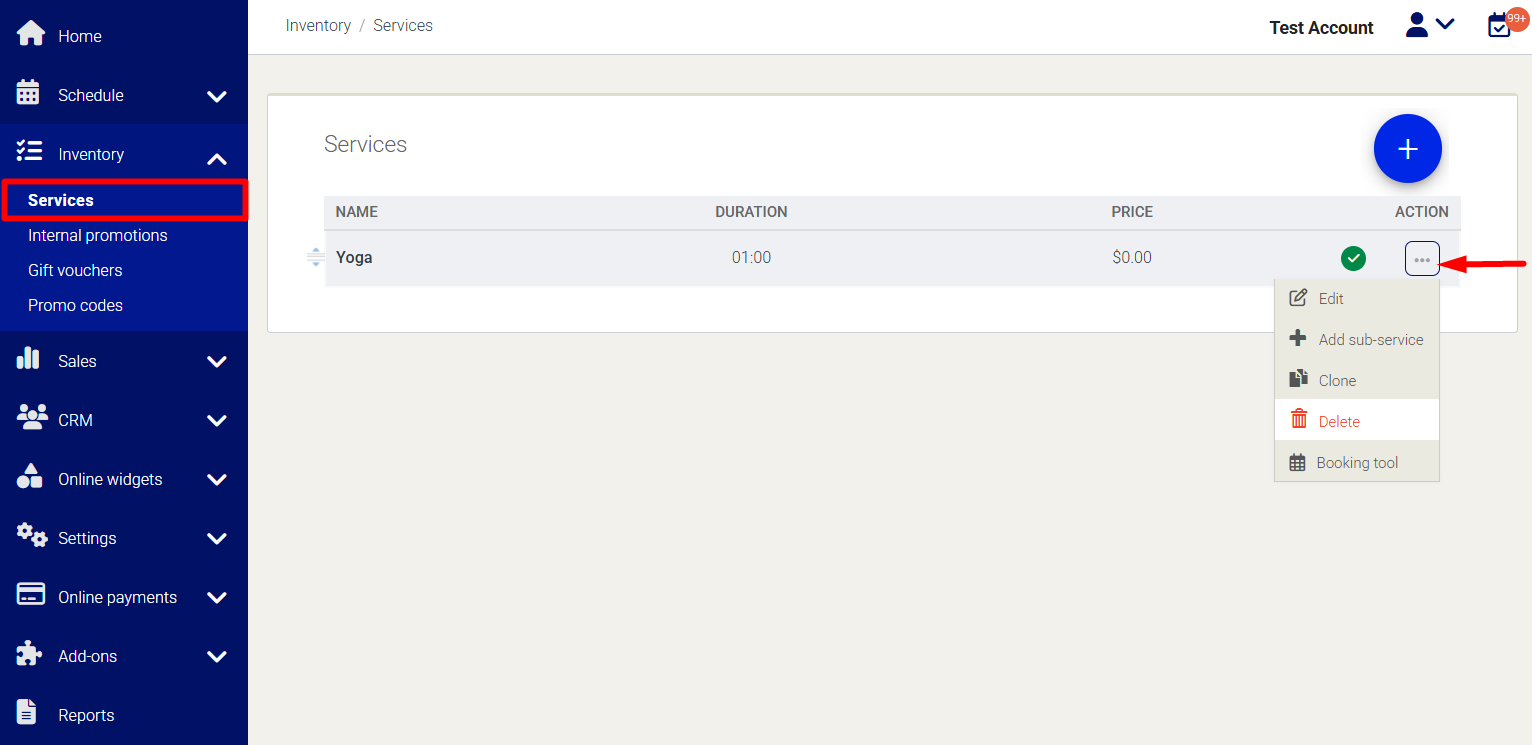Click the CRM people icon
This screenshot has width=1532, height=745.
[32, 419]
